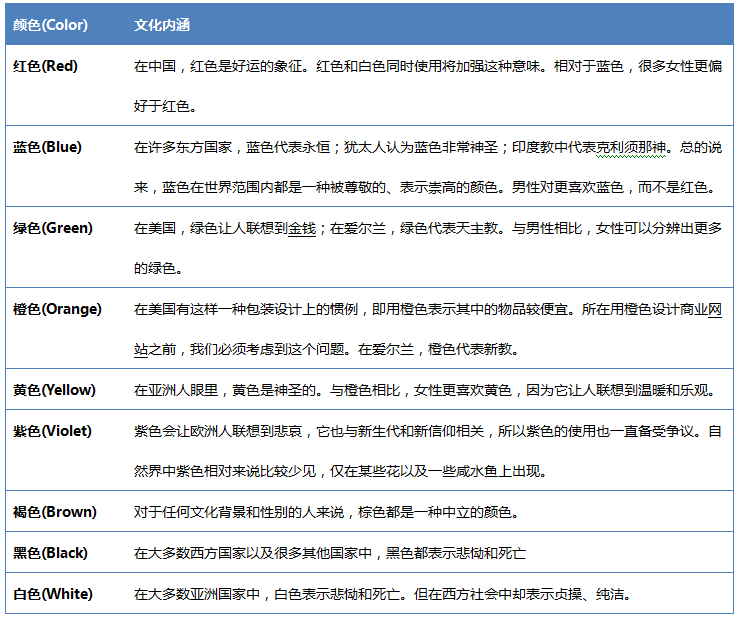Click the text '在美国有这样一种包装设计上的惯例'

click(246, 309)
